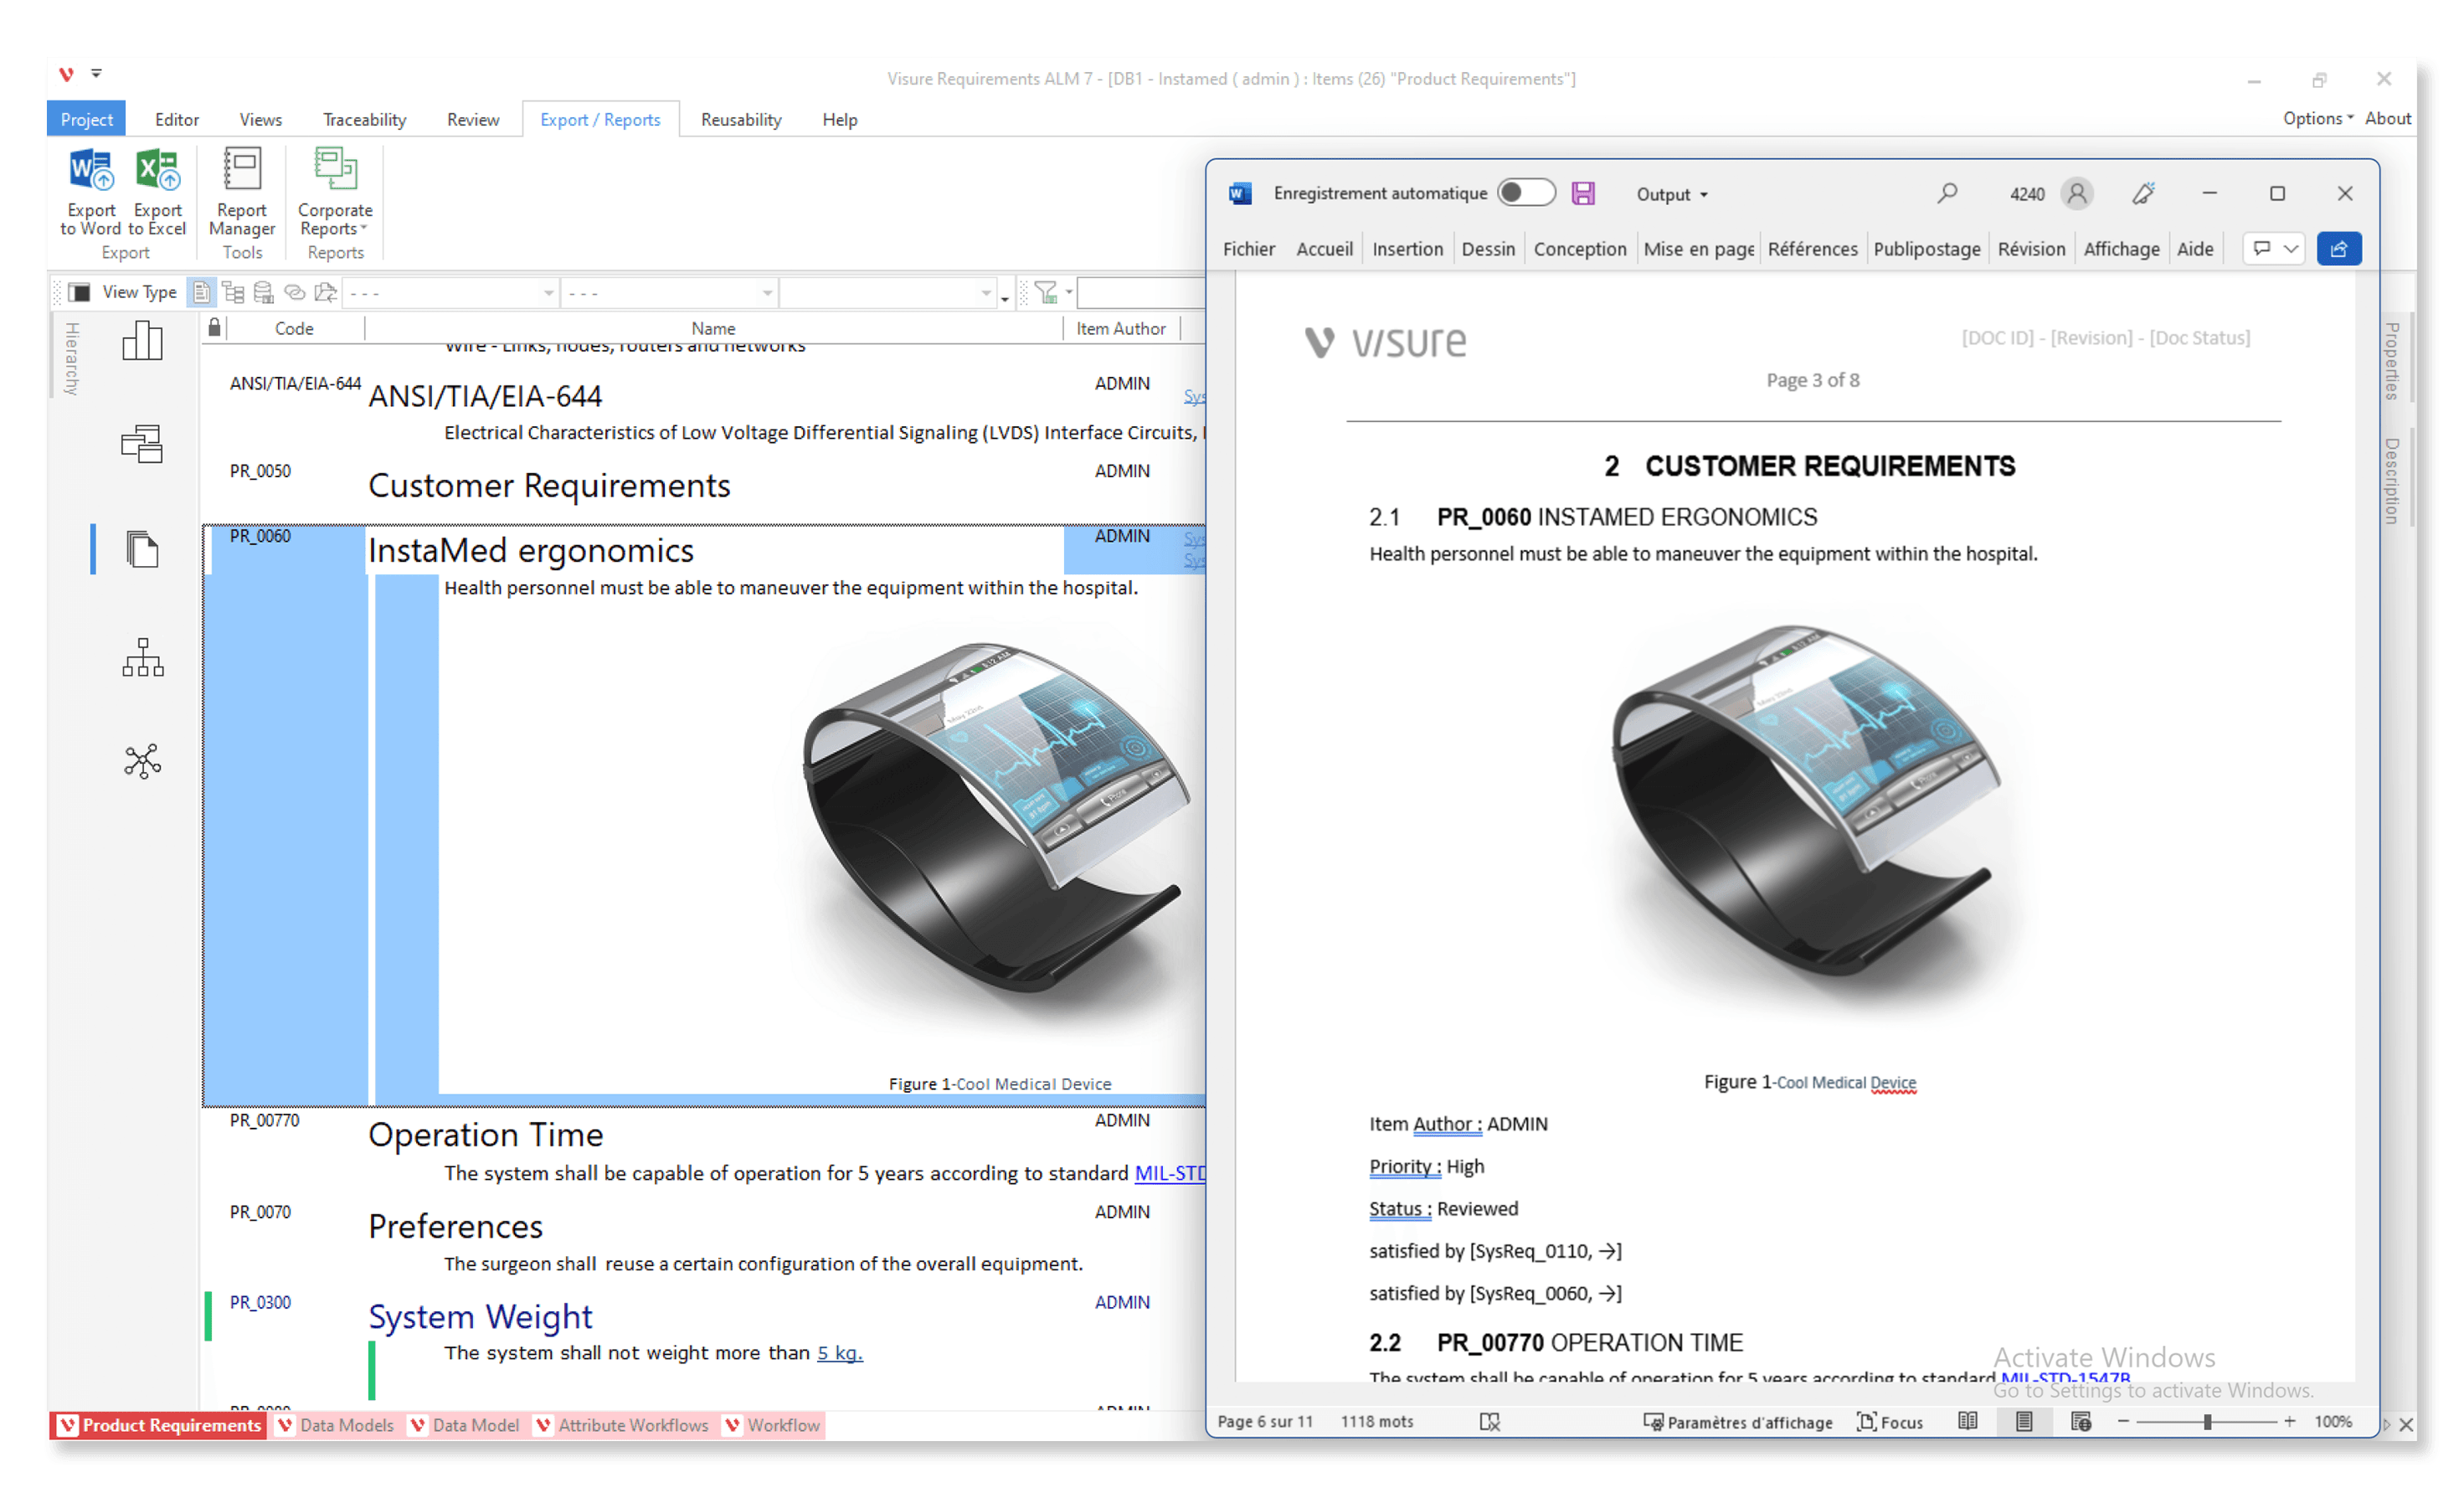This screenshot has height=1498, width=2464.
Task: Open the Mise en page tab in Word
Action: click(x=1698, y=249)
